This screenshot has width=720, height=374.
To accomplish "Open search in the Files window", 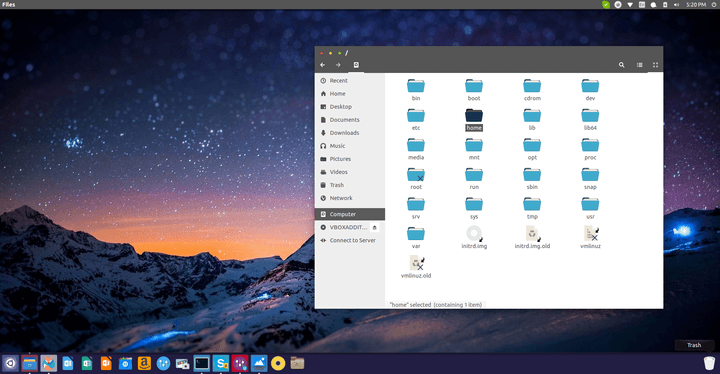I will [x=621, y=65].
